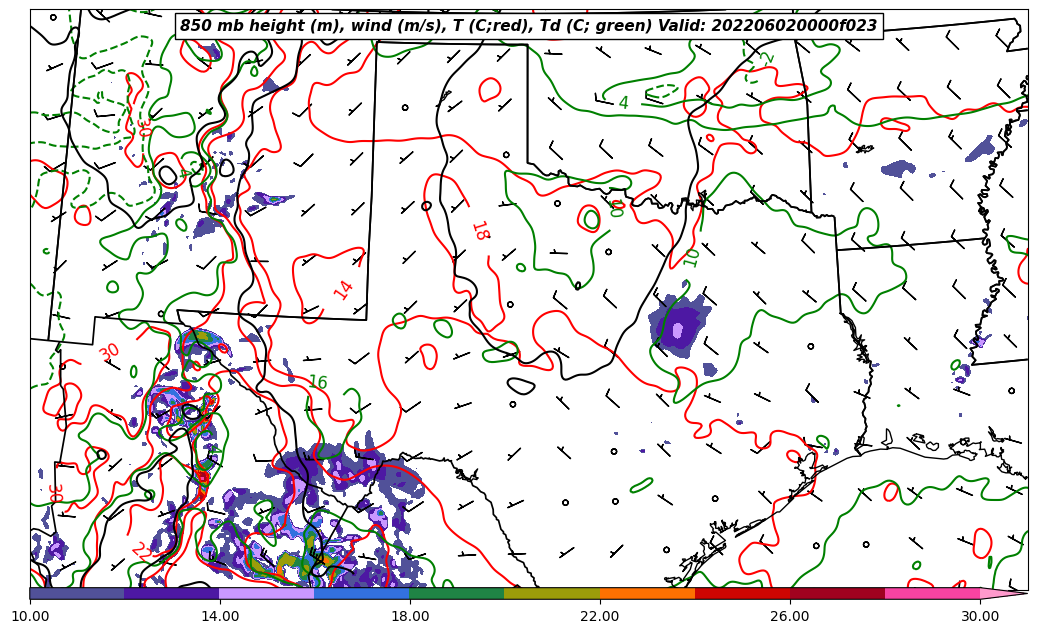Select the green 18–20 colorbar segment
This screenshot has width=1037, height=633.
pyautogui.click(x=457, y=593)
